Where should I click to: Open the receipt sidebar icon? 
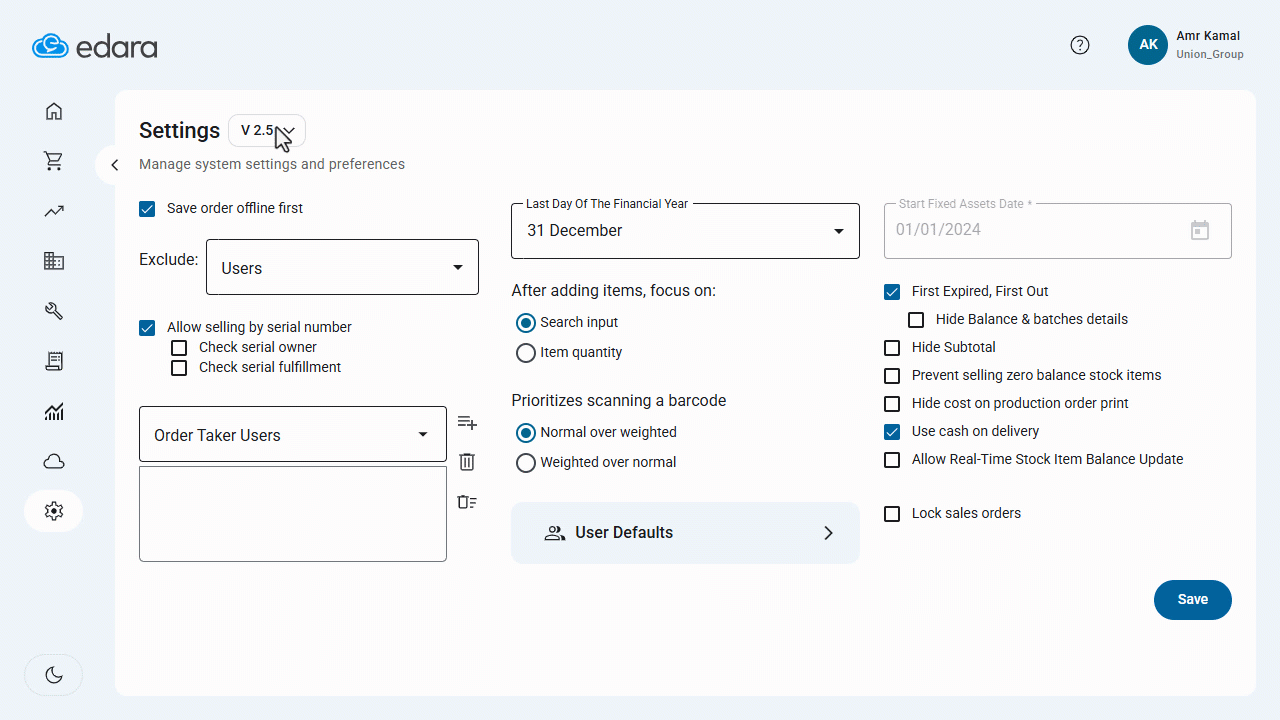tap(54, 361)
